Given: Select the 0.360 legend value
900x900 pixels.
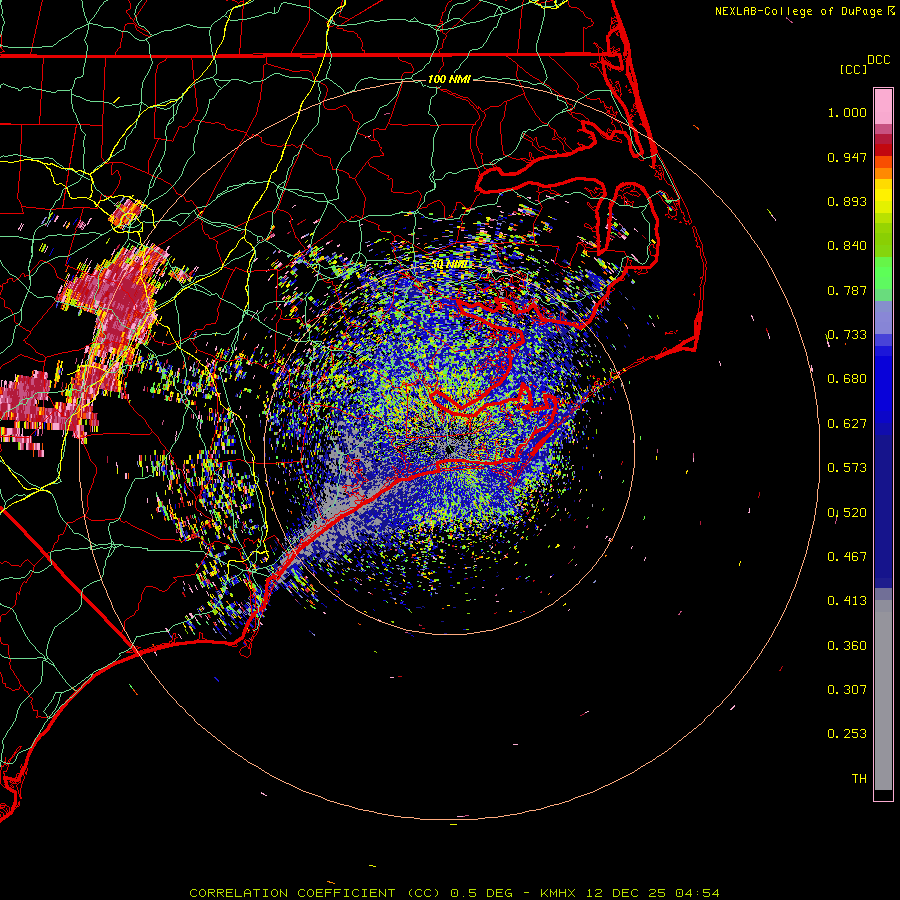Looking at the screenshot, I should [x=847, y=646].
